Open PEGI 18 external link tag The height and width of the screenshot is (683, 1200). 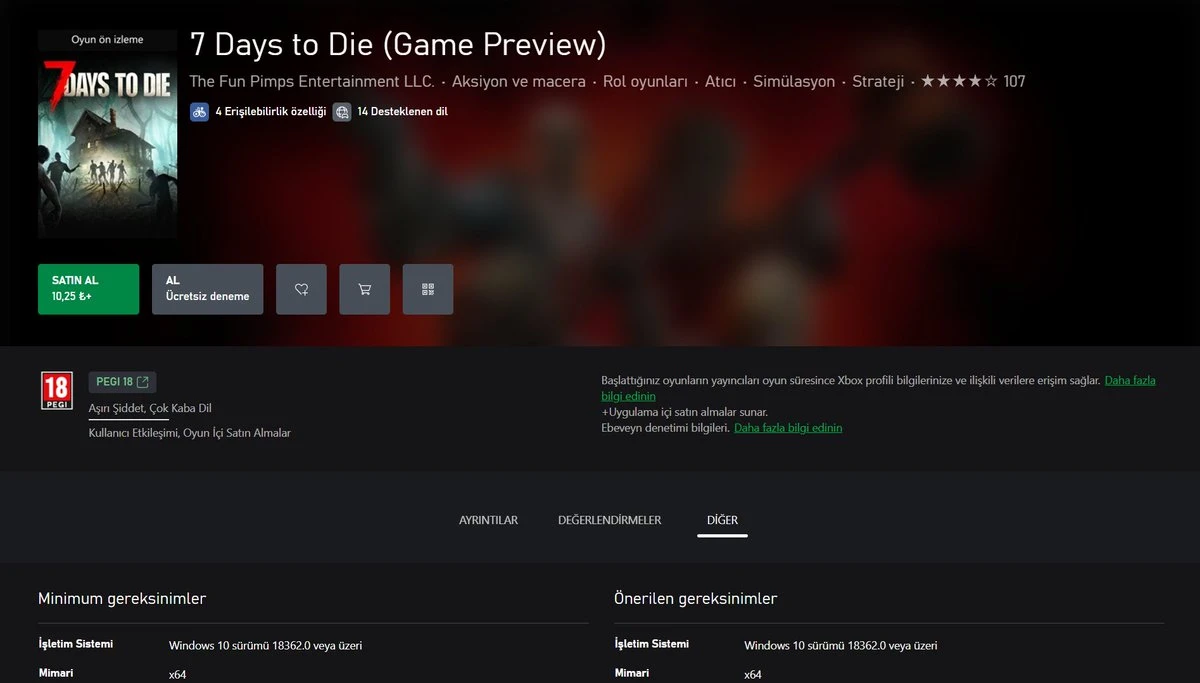point(122,382)
